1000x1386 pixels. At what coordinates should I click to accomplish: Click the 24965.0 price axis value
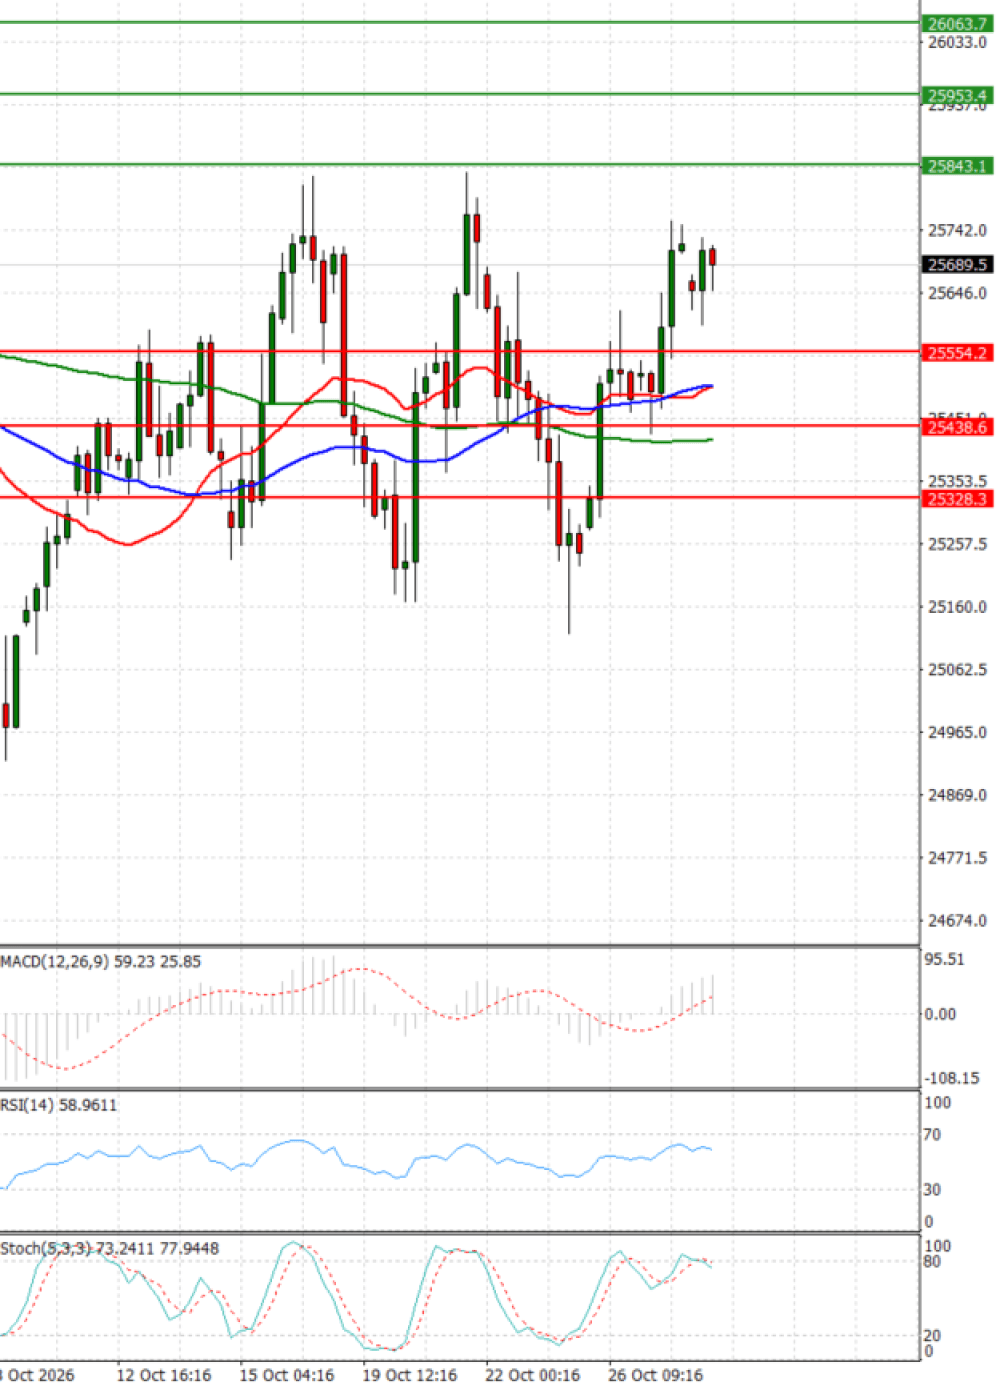tap(957, 732)
